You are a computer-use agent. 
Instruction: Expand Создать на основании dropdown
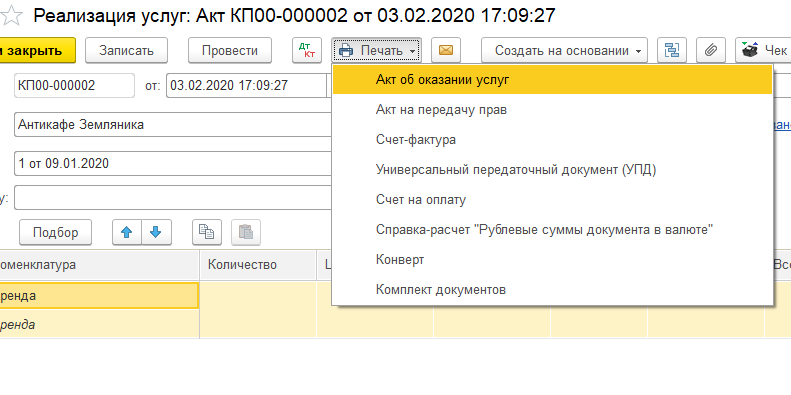564,50
